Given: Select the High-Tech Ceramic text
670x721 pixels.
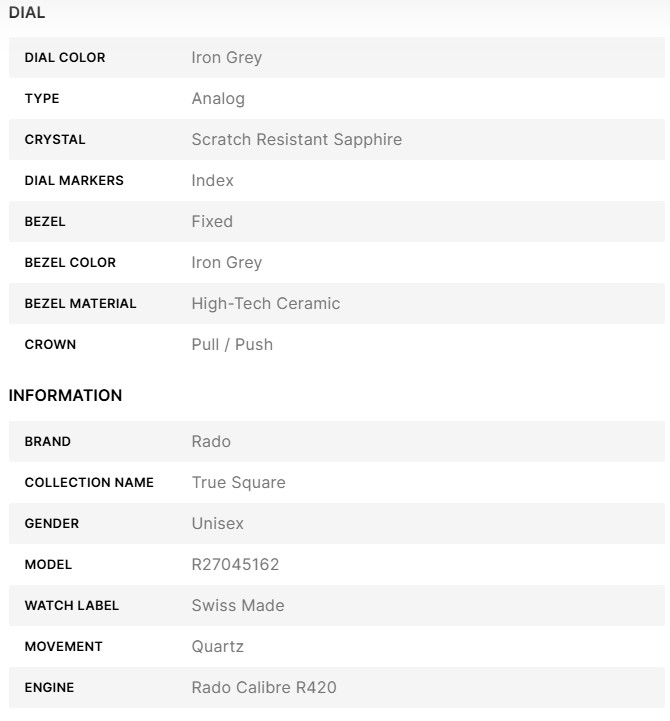Looking at the screenshot, I should [265, 303].
